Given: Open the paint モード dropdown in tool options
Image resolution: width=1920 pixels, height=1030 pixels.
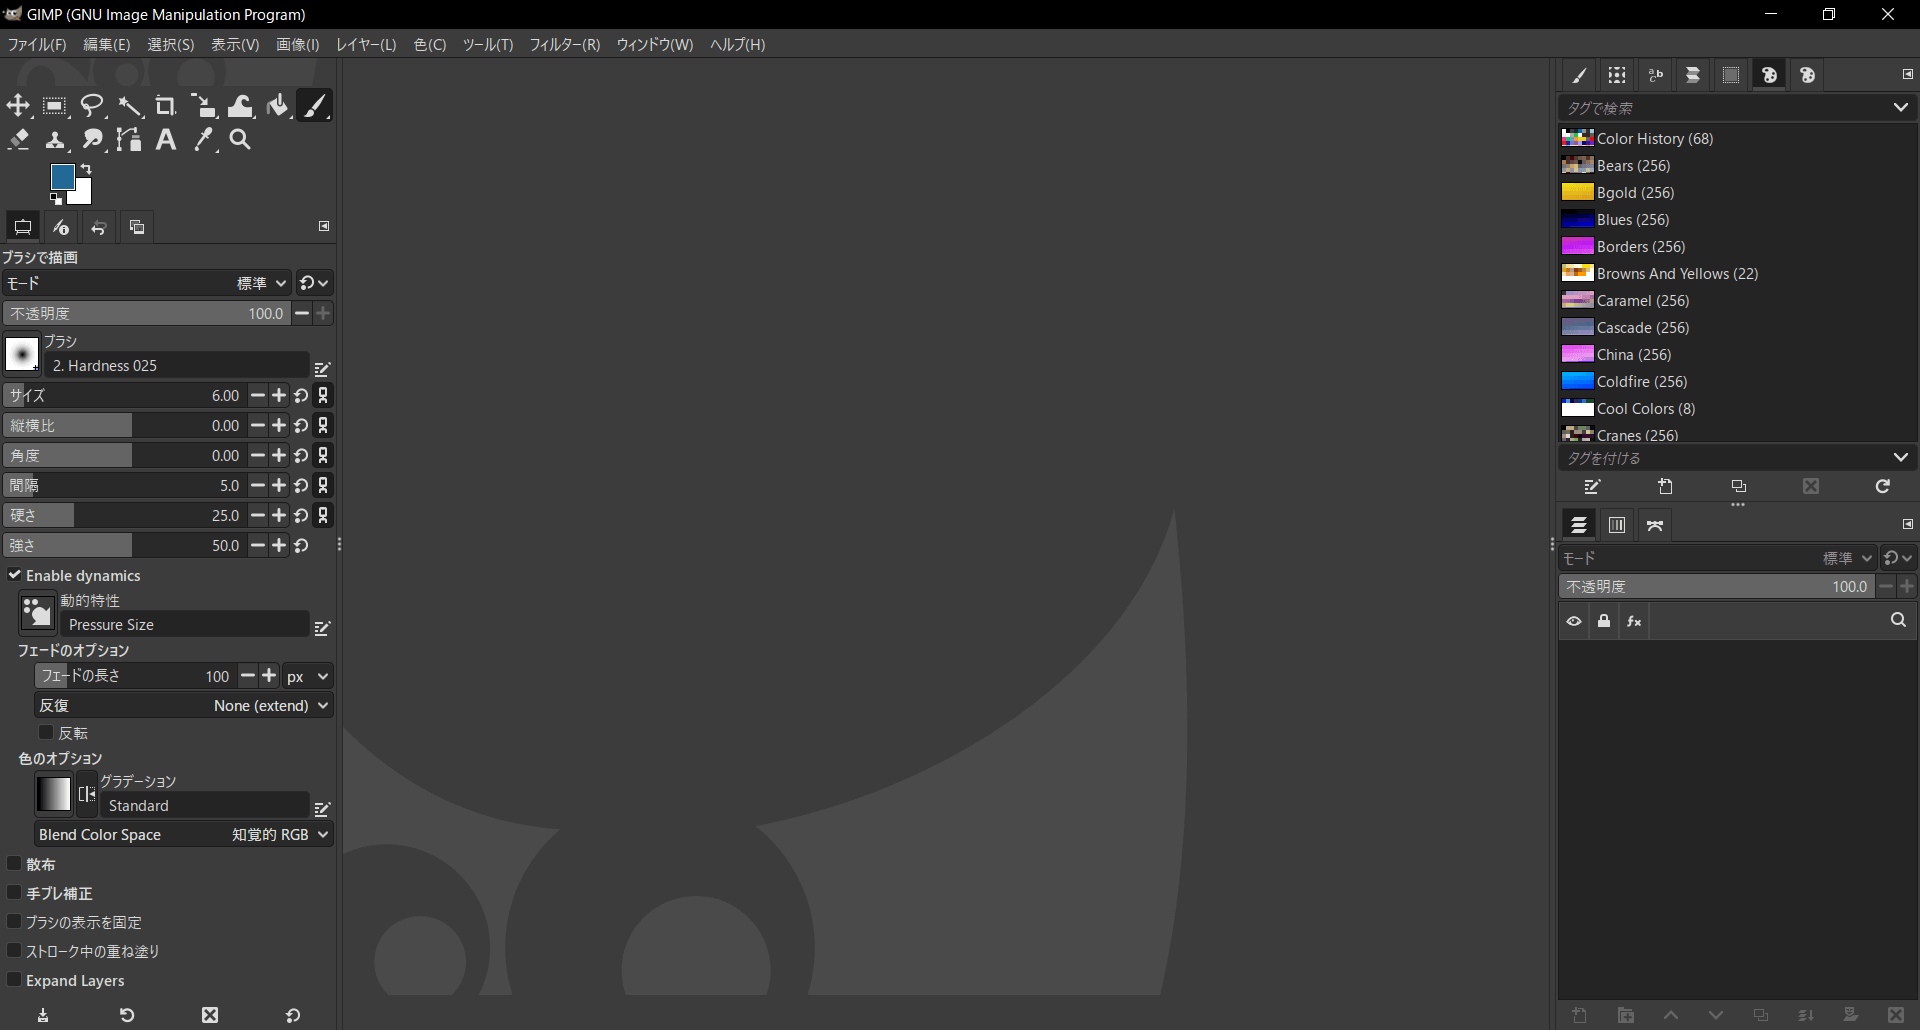Looking at the screenshot, I should coord(147,283).
